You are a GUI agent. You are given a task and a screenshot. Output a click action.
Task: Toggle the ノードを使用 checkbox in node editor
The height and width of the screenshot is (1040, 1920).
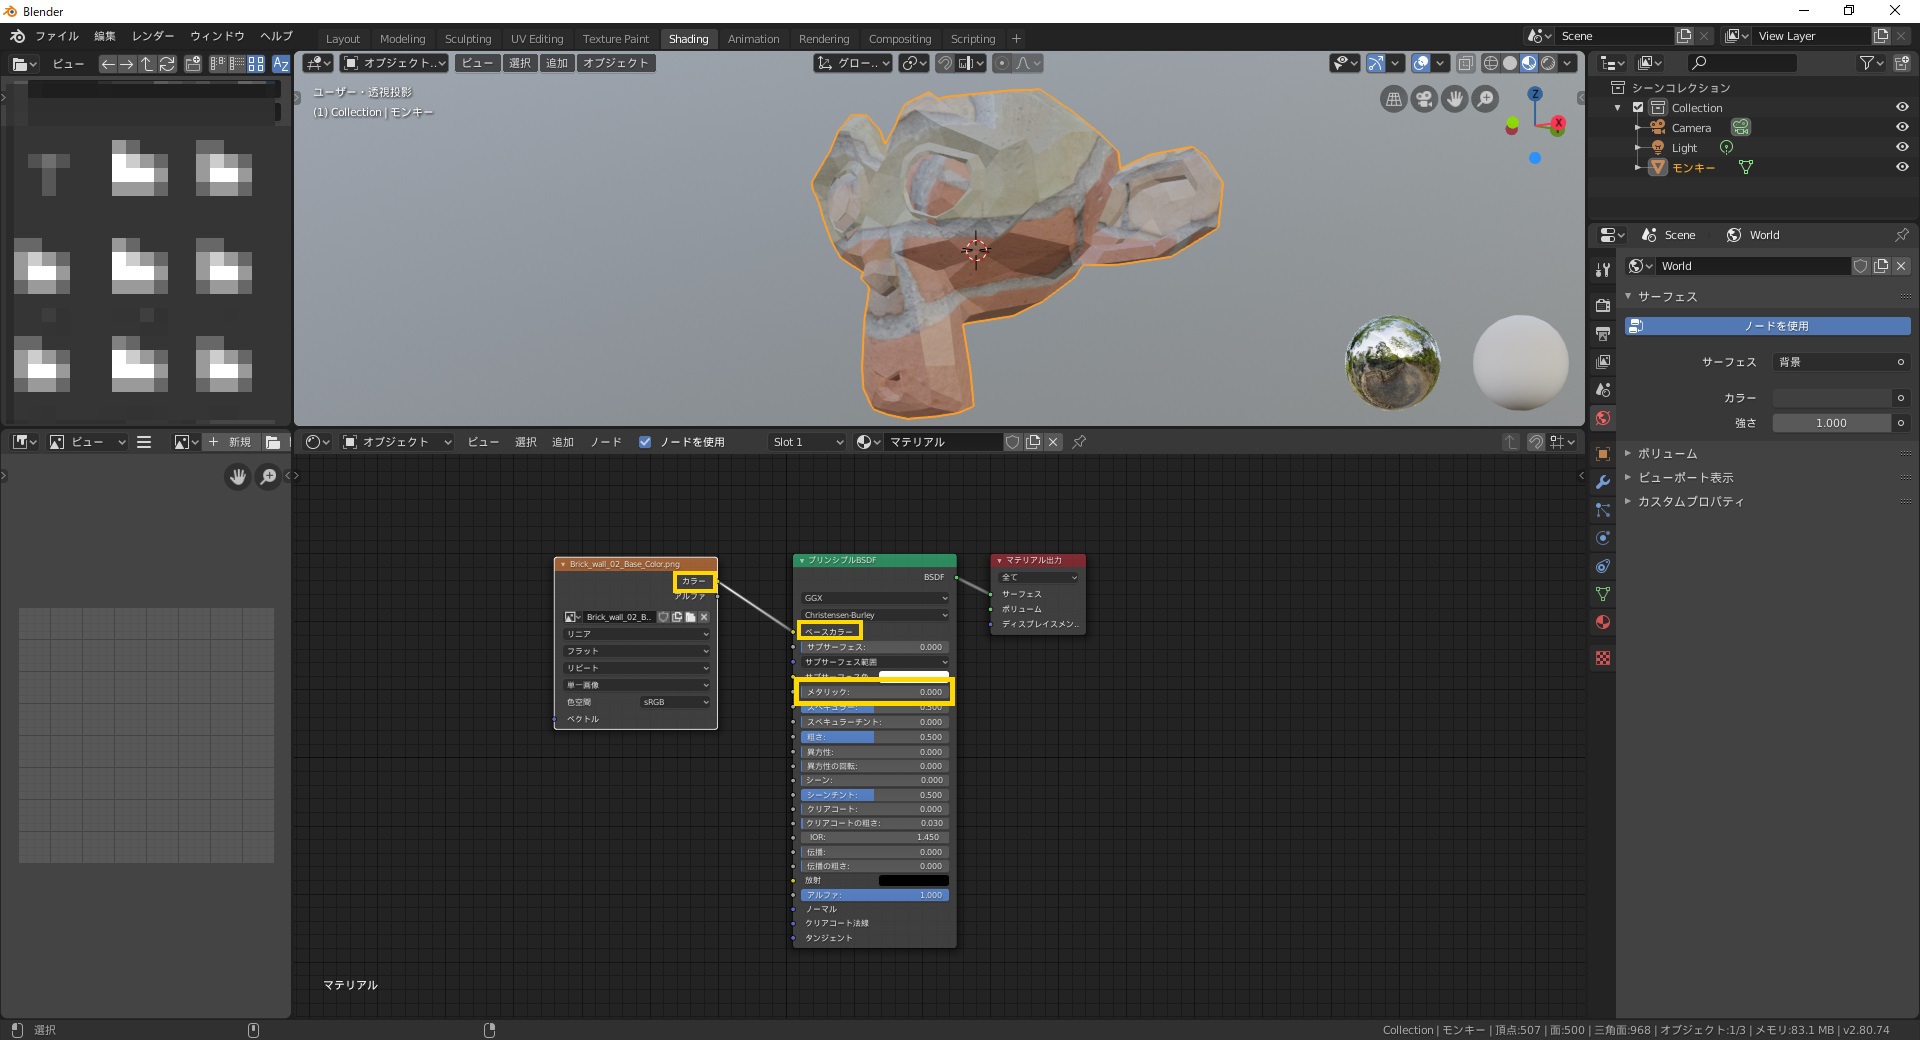tap(645, 441)
